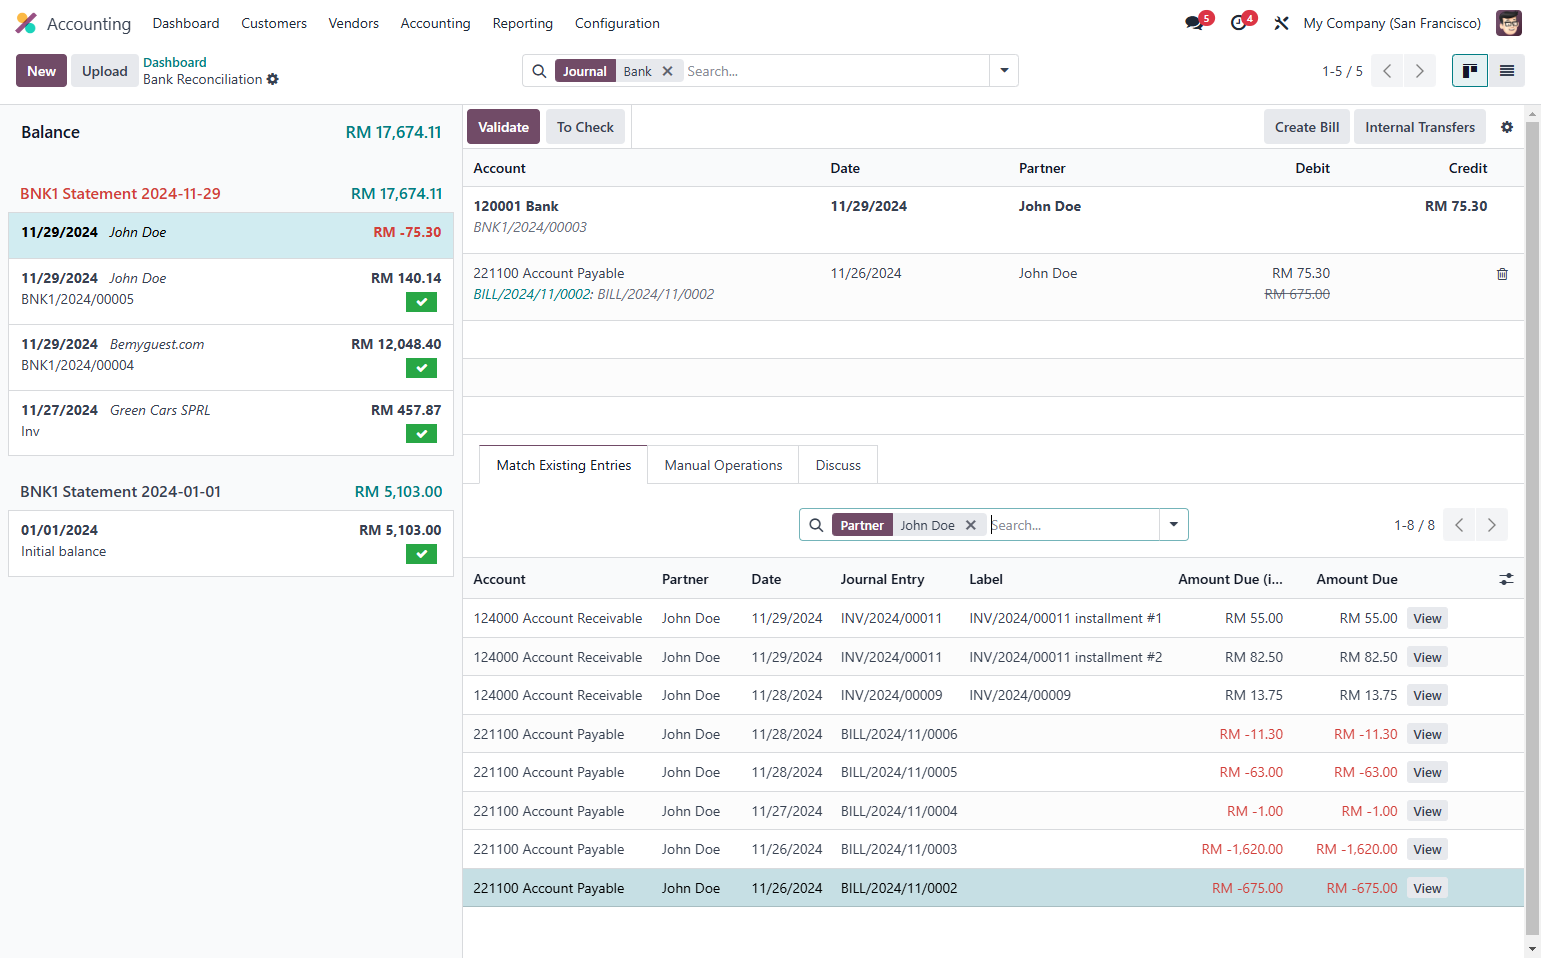The width and height of the screenshot is (1541, 958).
Task: Toggle the green check on BNK1/2024/00005
Action: click(422, 302)
